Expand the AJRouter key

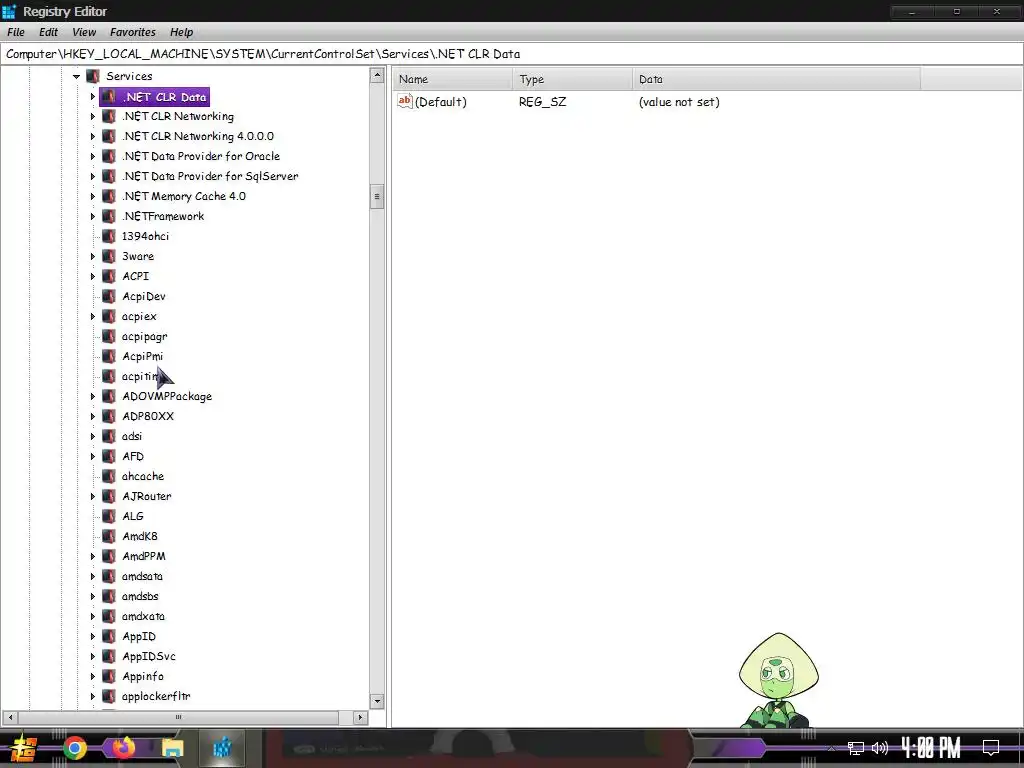93,496
